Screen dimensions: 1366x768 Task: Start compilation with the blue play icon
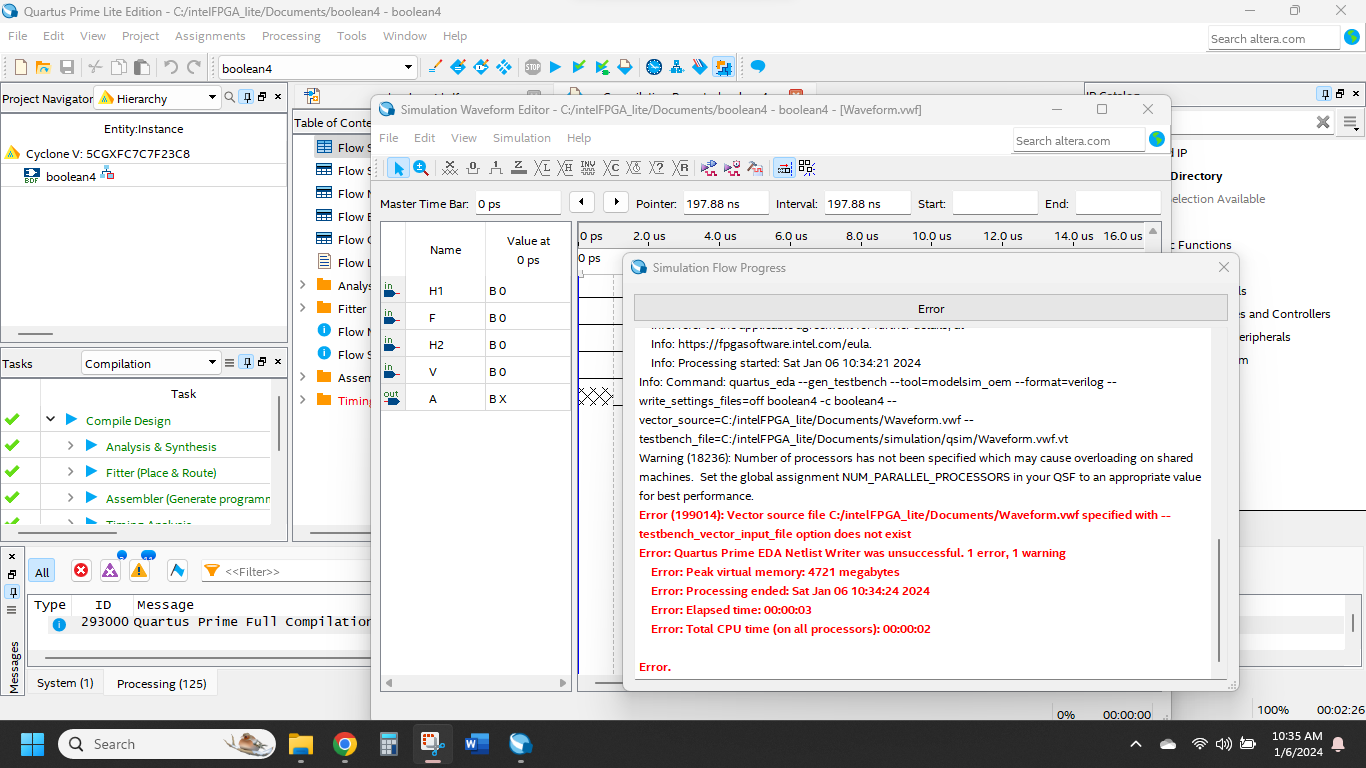(x=556, y=67)
